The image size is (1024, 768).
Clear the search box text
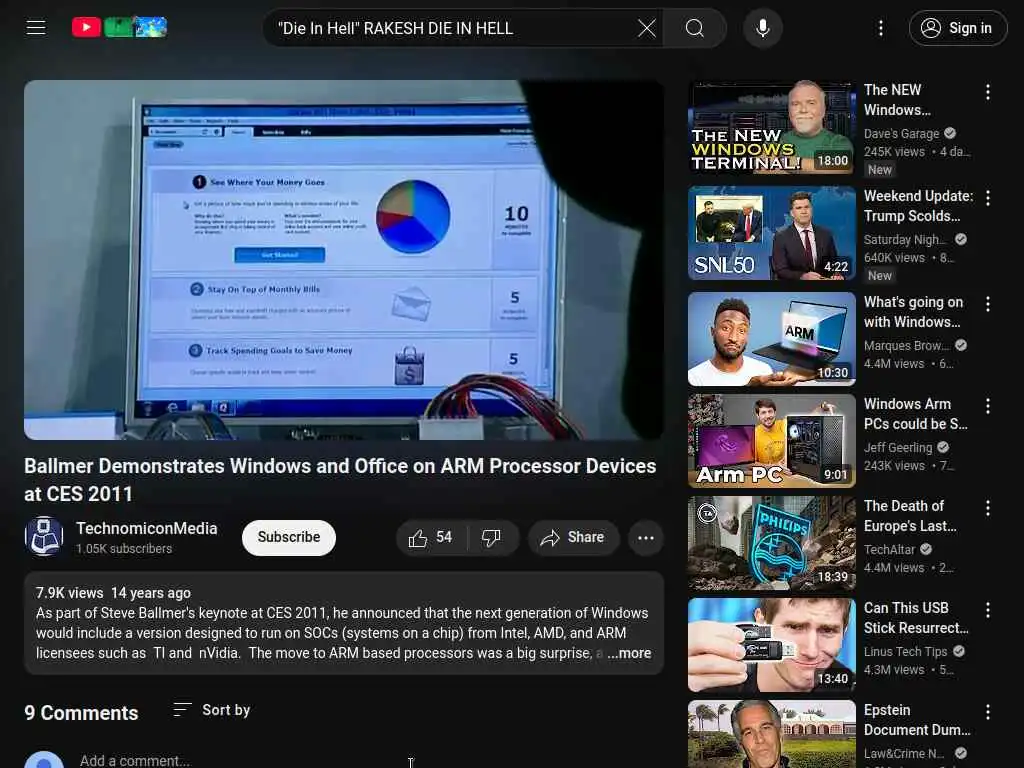coord(647,28)
